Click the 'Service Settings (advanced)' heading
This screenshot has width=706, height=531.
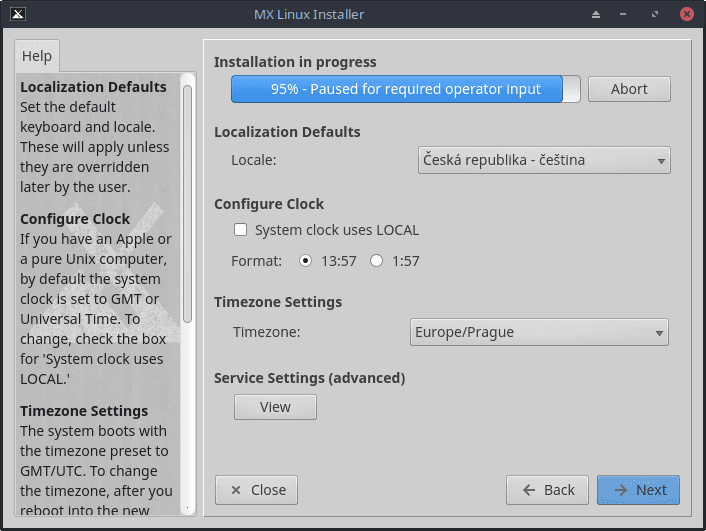pyautogui.click(x=309, y=378)
